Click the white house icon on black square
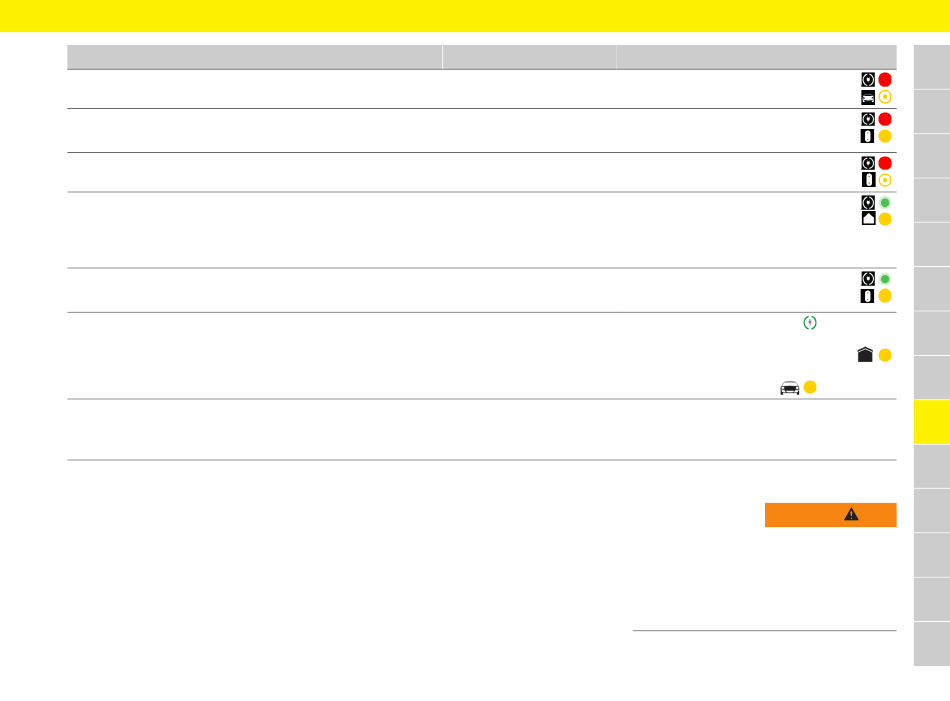 868,219
